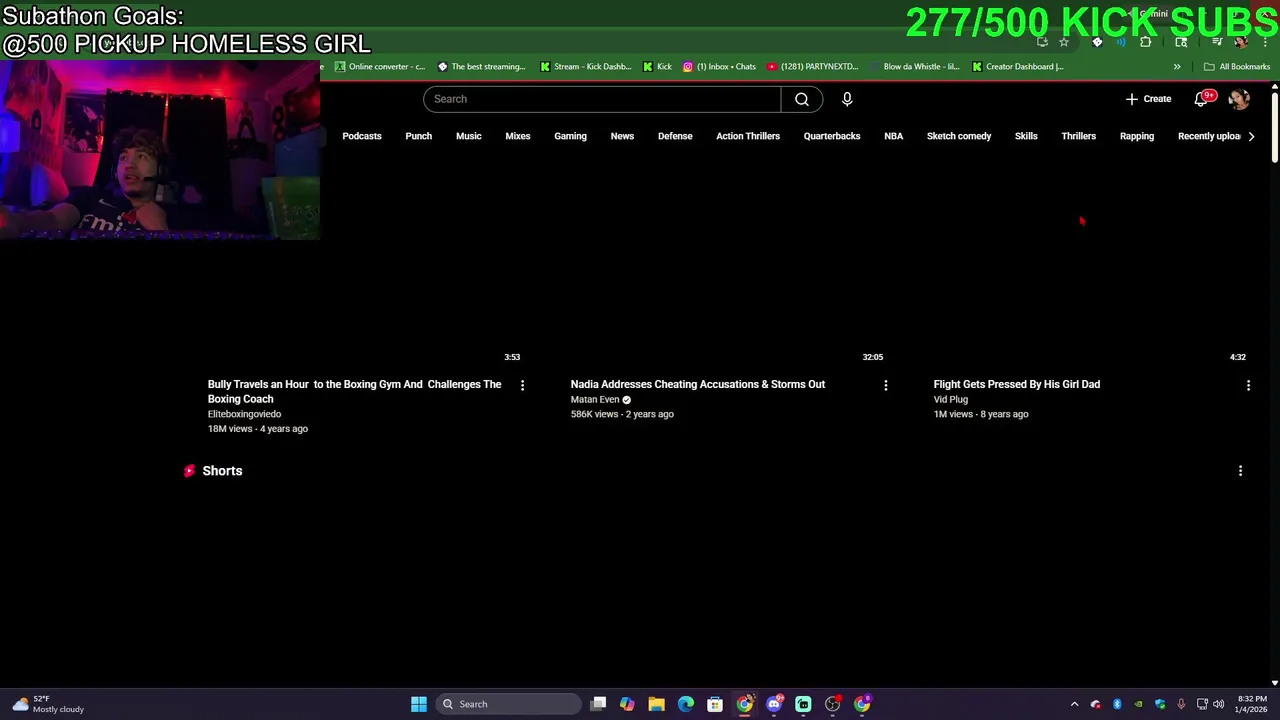Select the Sketch comedy chip
The height and width of the screenshot is (720, 1280).
click(959, 136)
